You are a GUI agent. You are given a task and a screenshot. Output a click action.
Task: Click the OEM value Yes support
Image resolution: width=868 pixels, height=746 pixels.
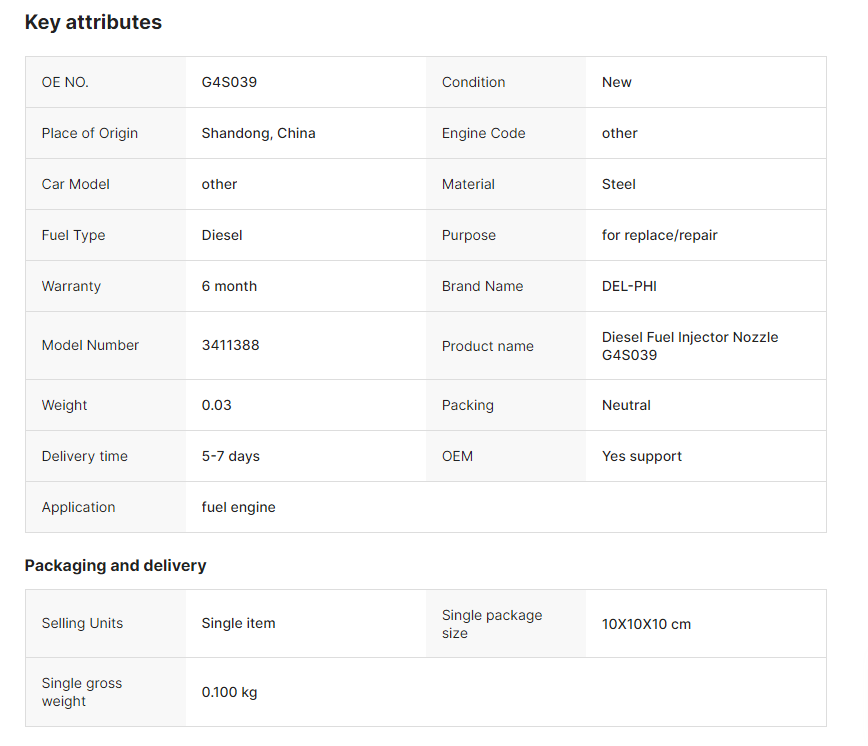tap(642, 456)
